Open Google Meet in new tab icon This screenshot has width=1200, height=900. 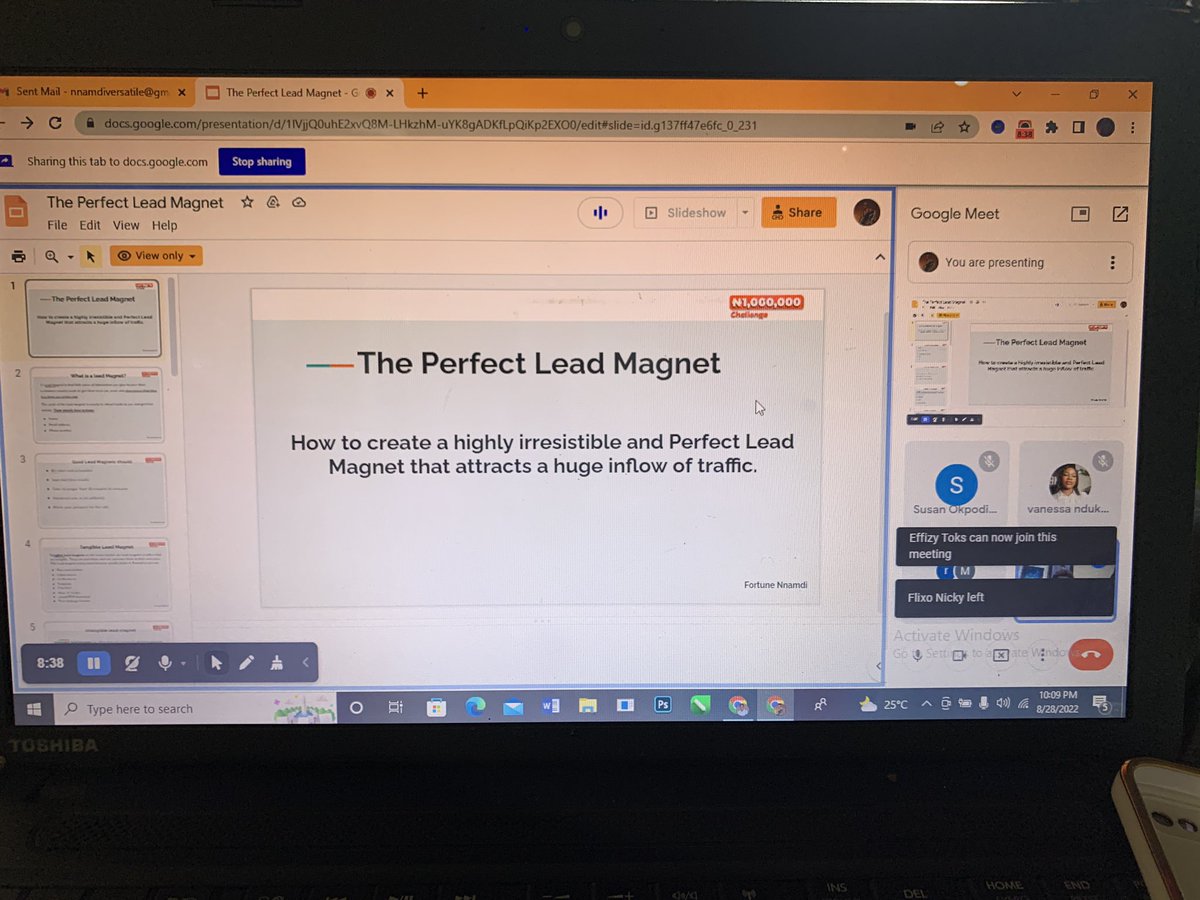tap(1120, 214)
